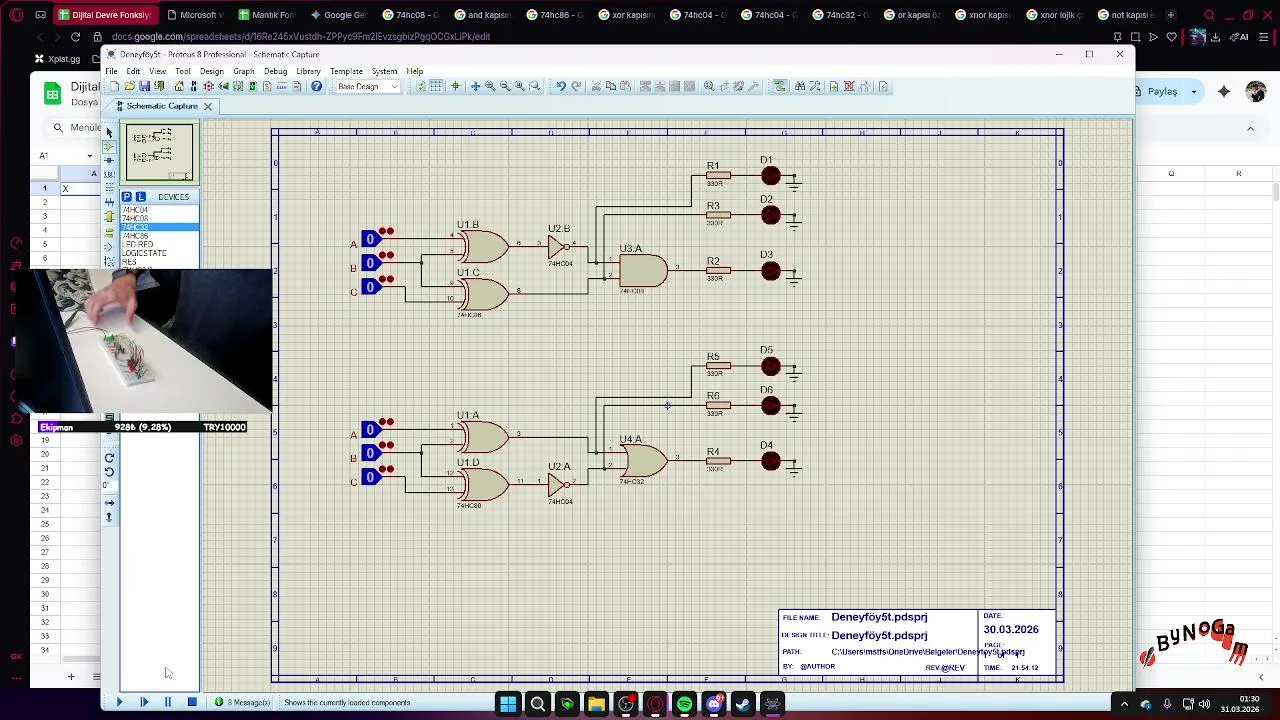Select the Component Mode tool
This screenshot has height=720, width=1280.
coord(109,147)
